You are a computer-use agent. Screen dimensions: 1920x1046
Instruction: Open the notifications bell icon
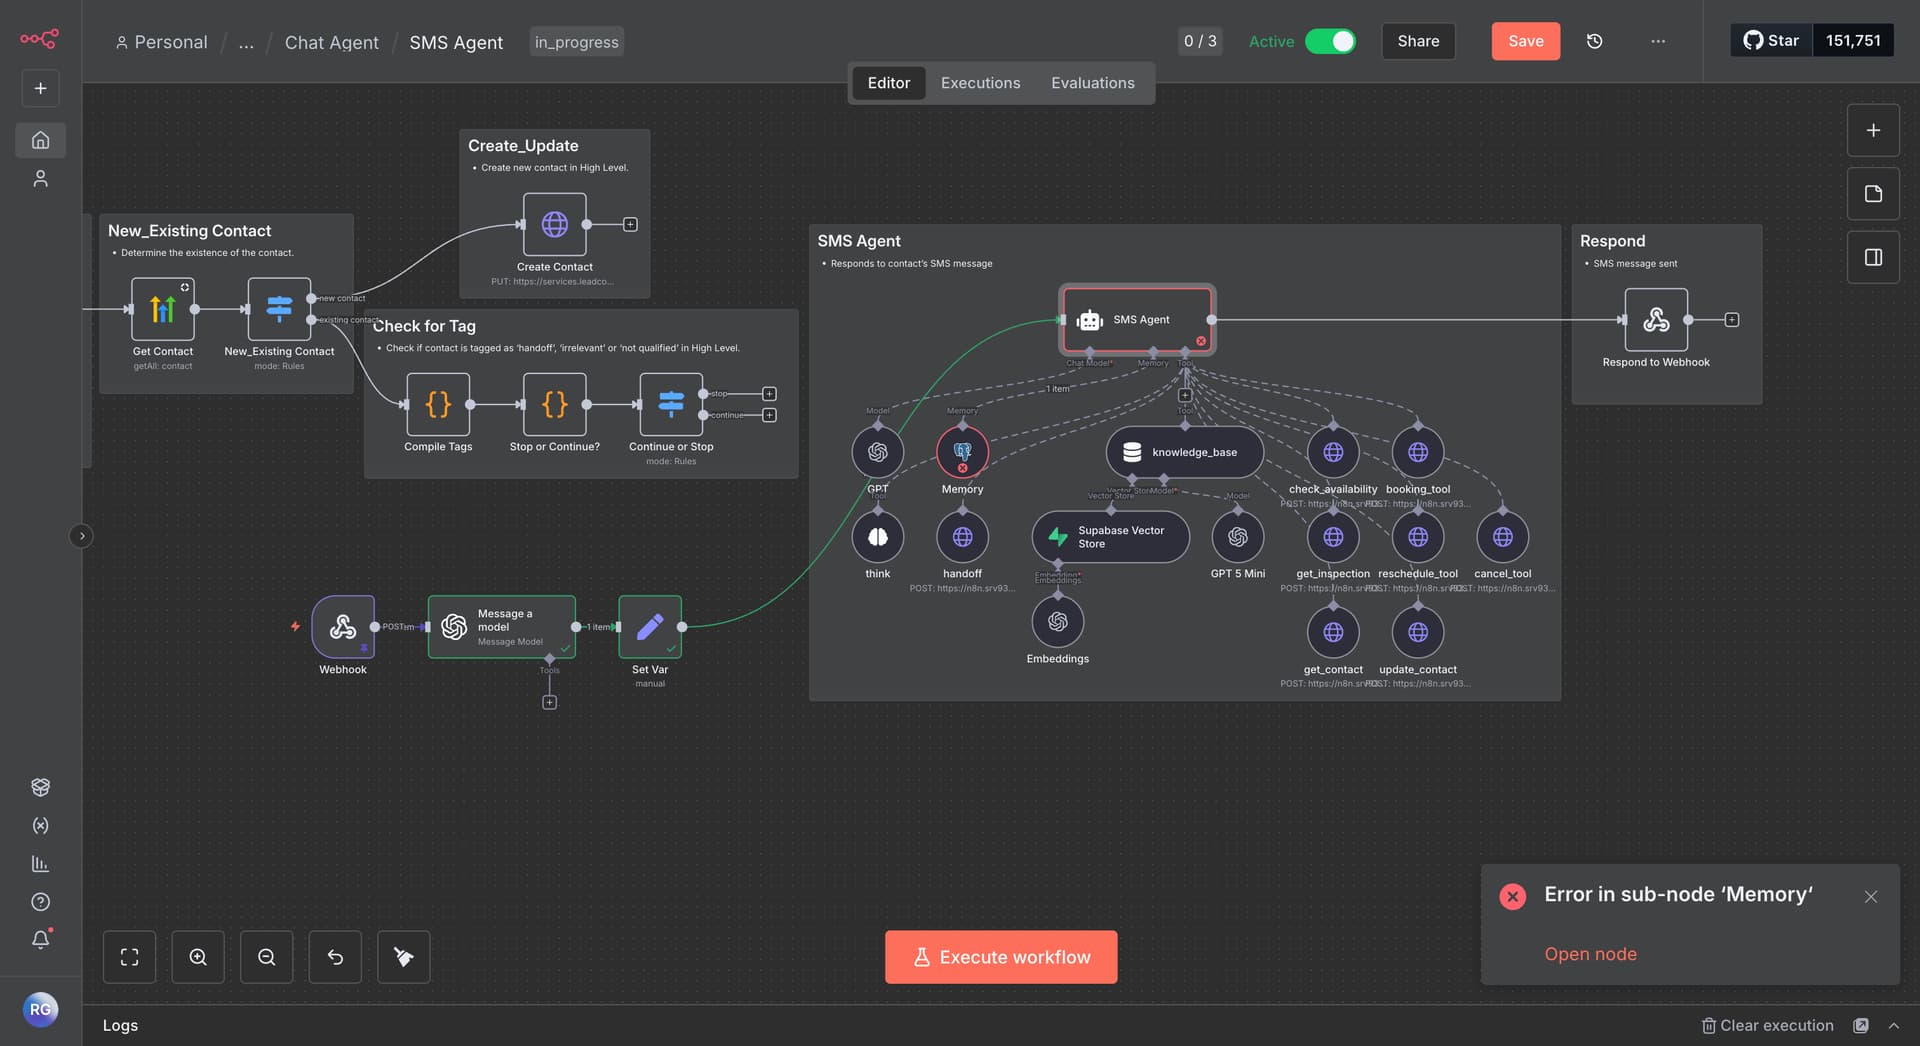(x=40, y=939)
